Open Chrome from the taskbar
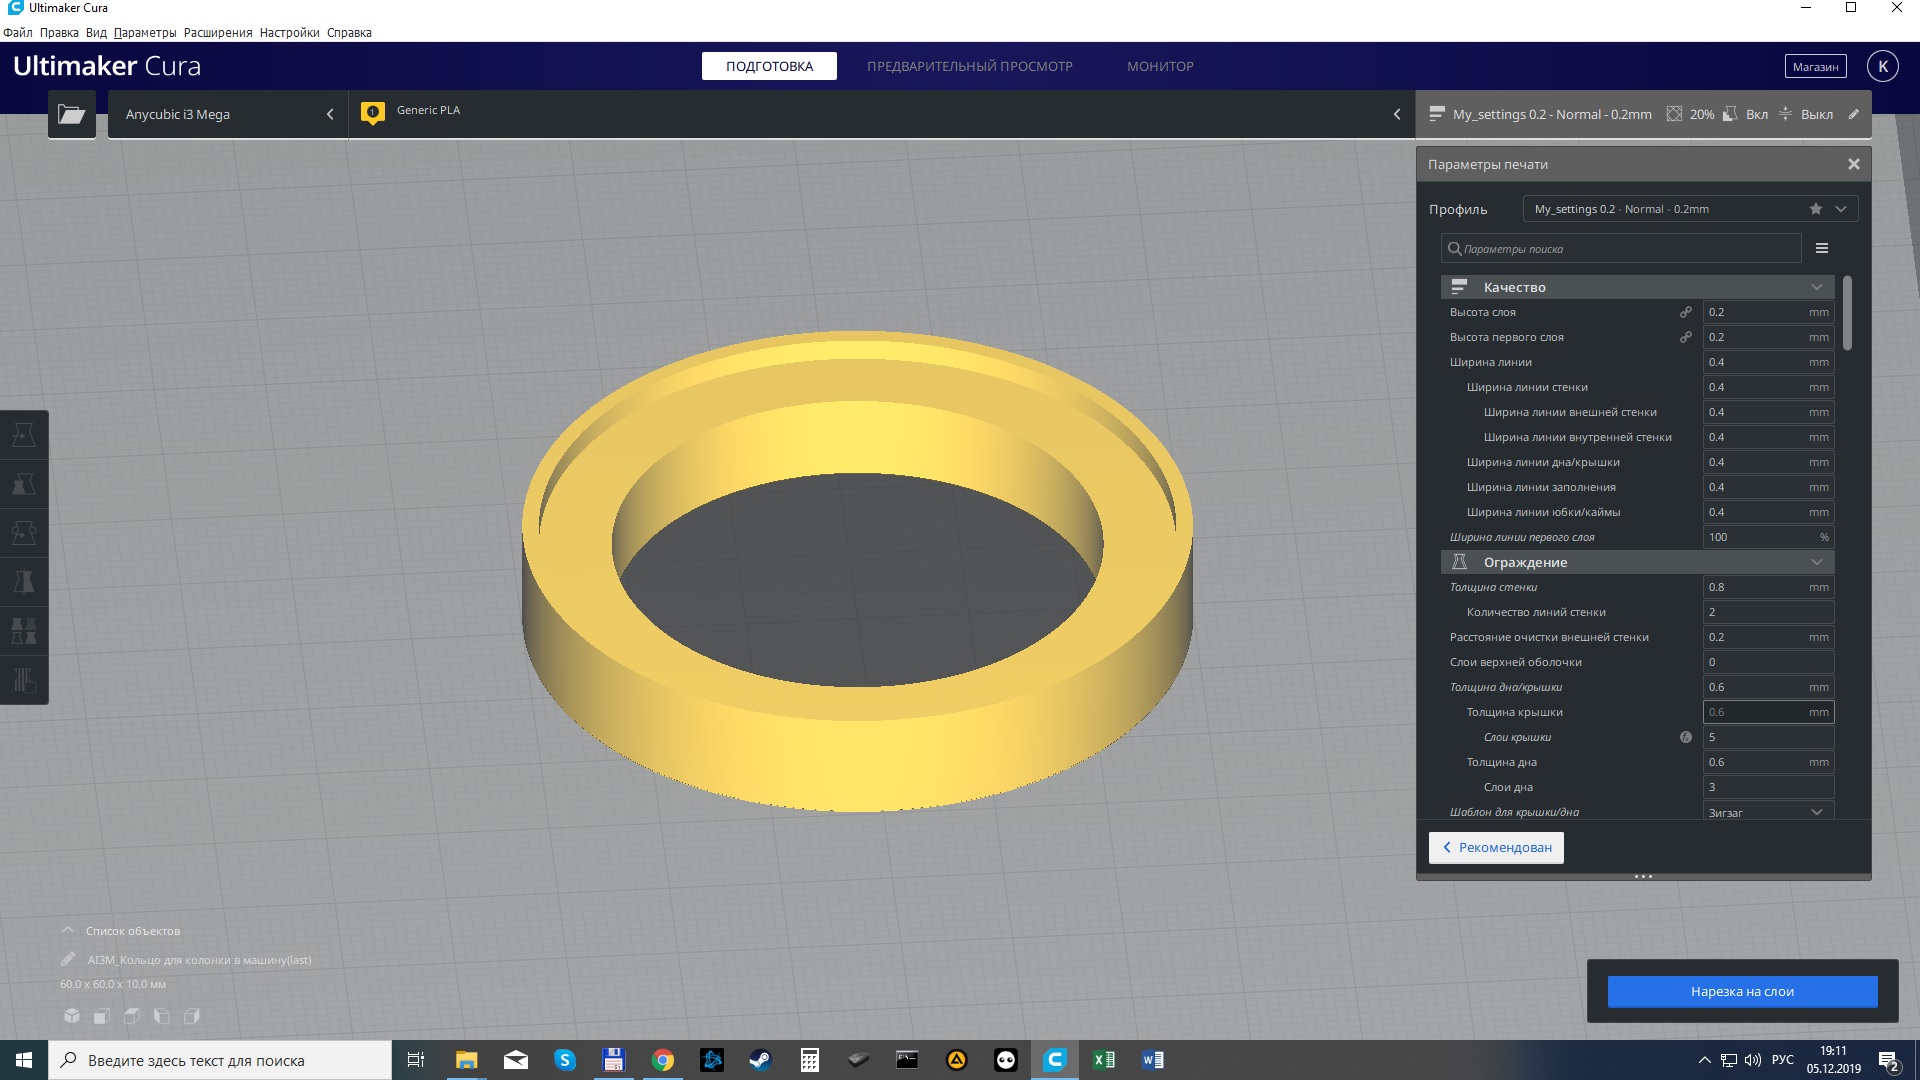This screenshot has height=1080, width=1920. 663,1060
